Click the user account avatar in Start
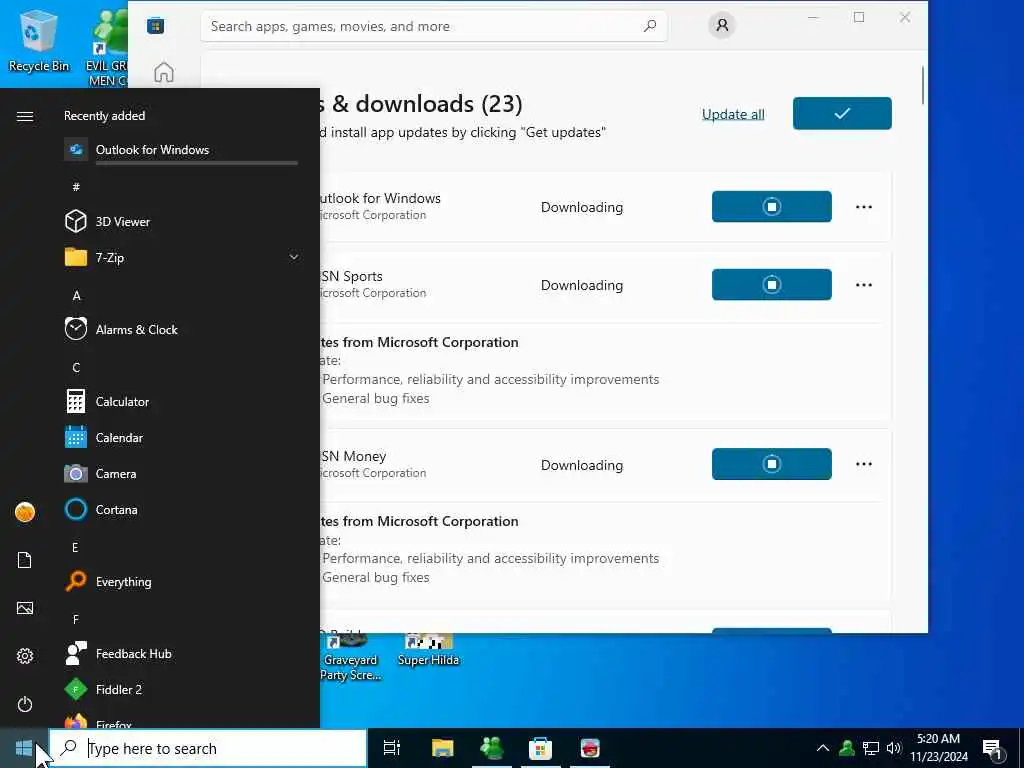The width and height of the screenshot is (1024, 768). 25,512
